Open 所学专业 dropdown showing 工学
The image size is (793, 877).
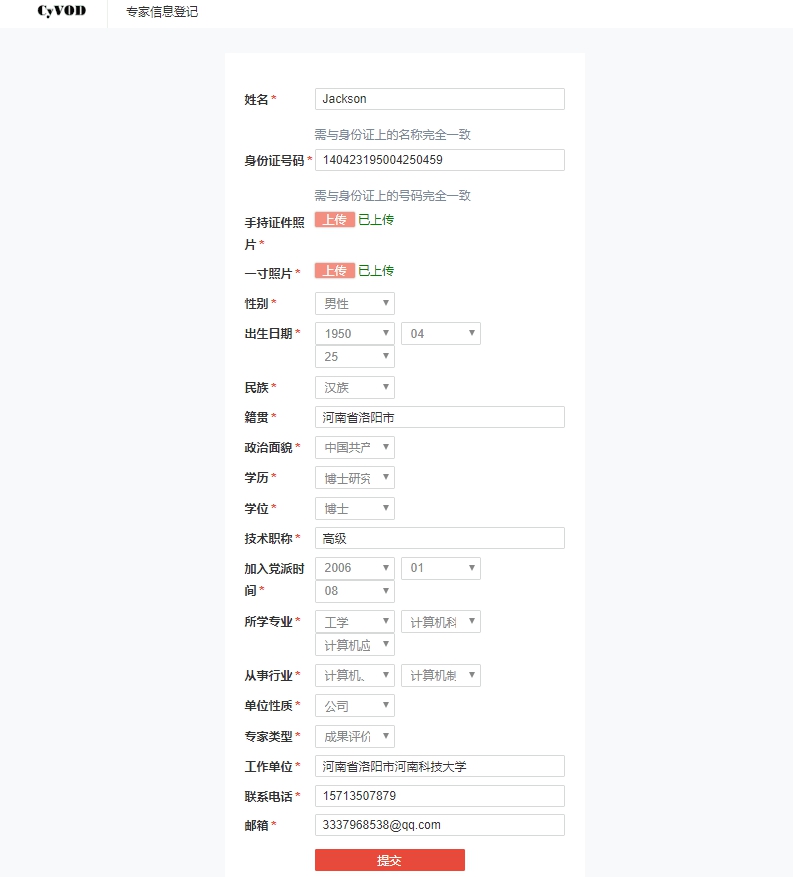(355, 622)
